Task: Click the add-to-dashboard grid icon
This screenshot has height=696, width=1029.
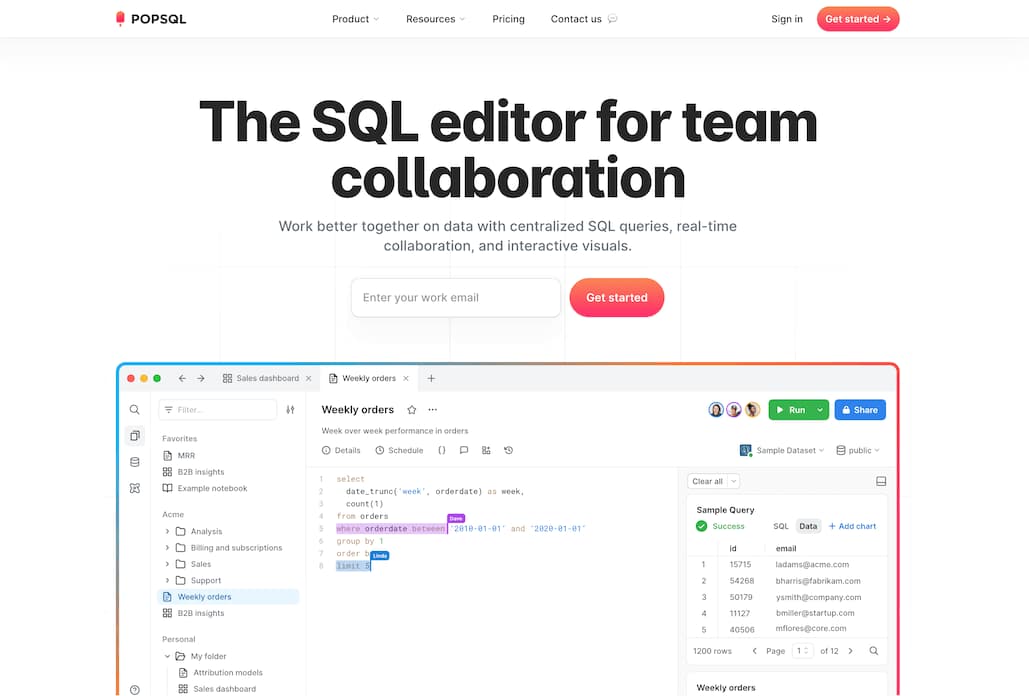Action: click(486, 451)
